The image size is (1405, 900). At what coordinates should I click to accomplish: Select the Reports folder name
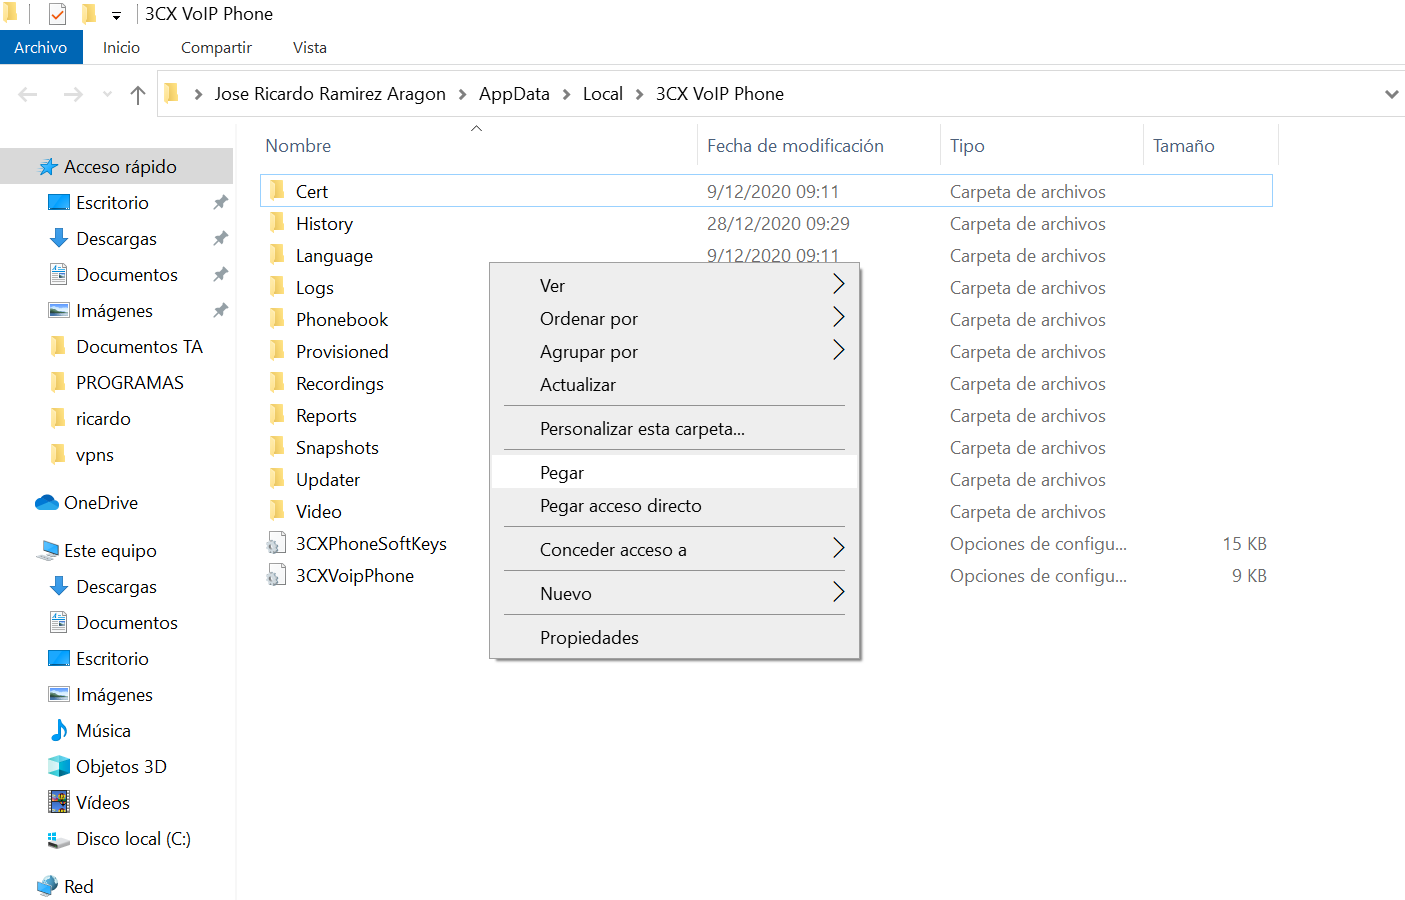[326, 416]
